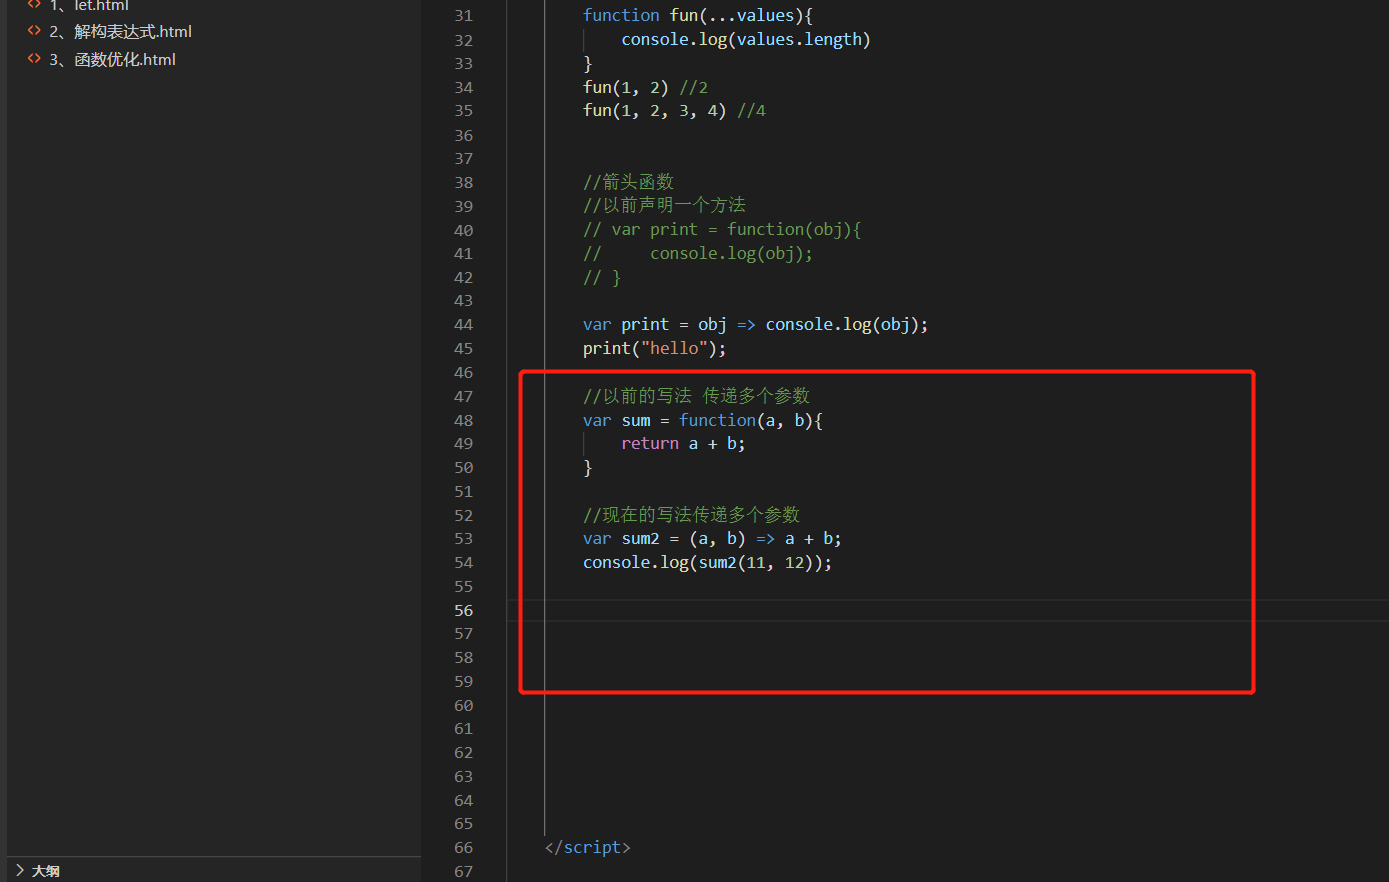Click line number 60 in the gutter

[463, 706]
